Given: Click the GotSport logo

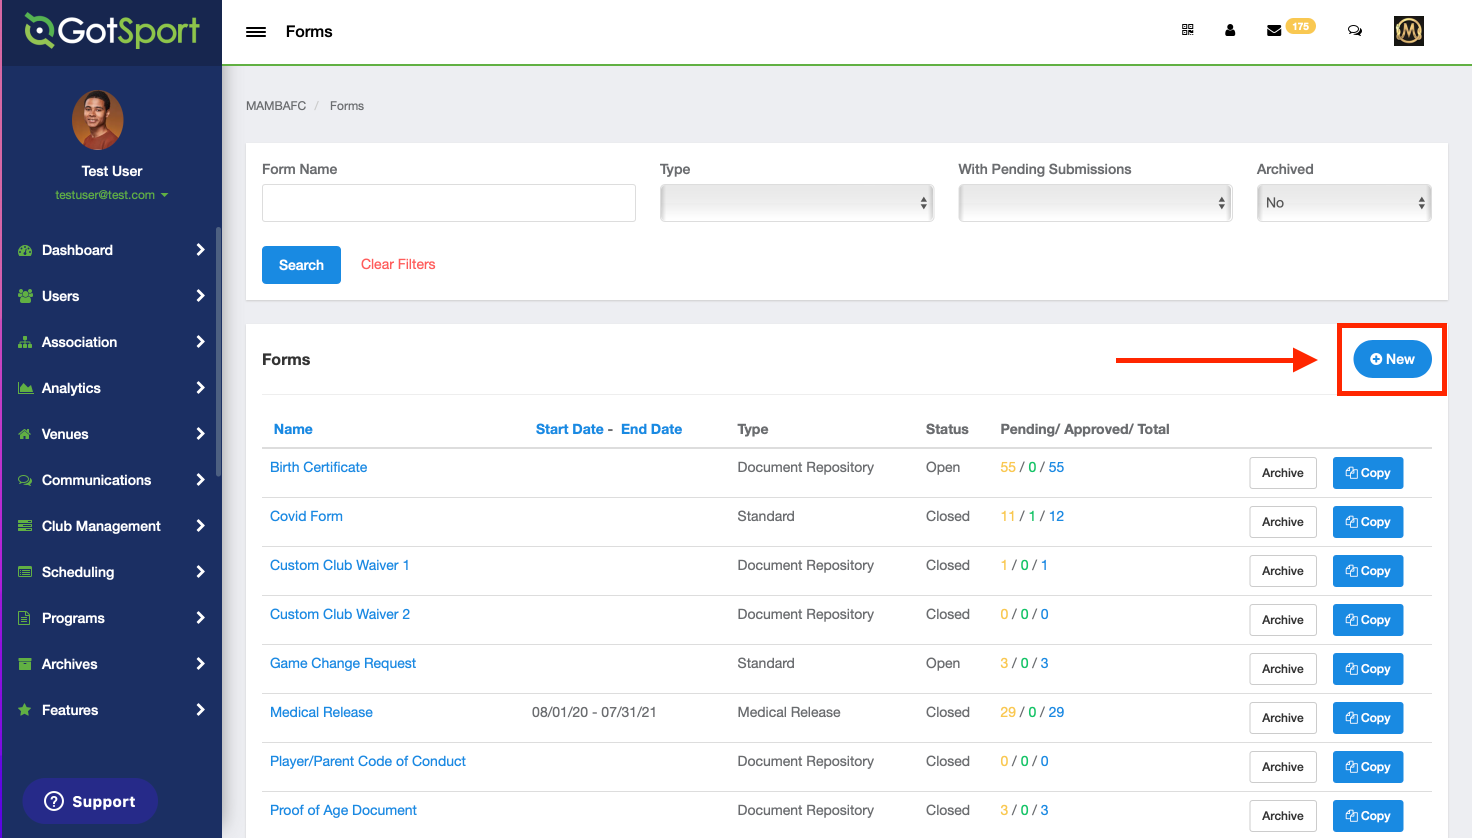Looking at the screenshot, I should tap(112, 31).
